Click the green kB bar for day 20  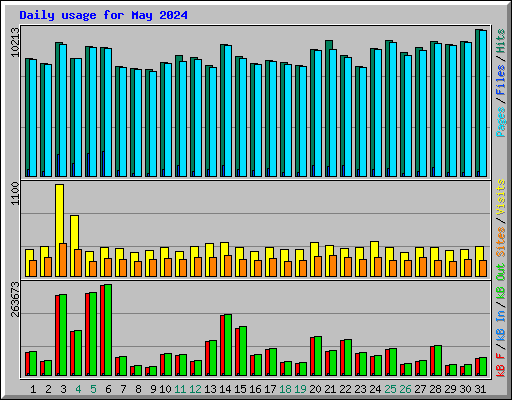(x=318, y=356)
